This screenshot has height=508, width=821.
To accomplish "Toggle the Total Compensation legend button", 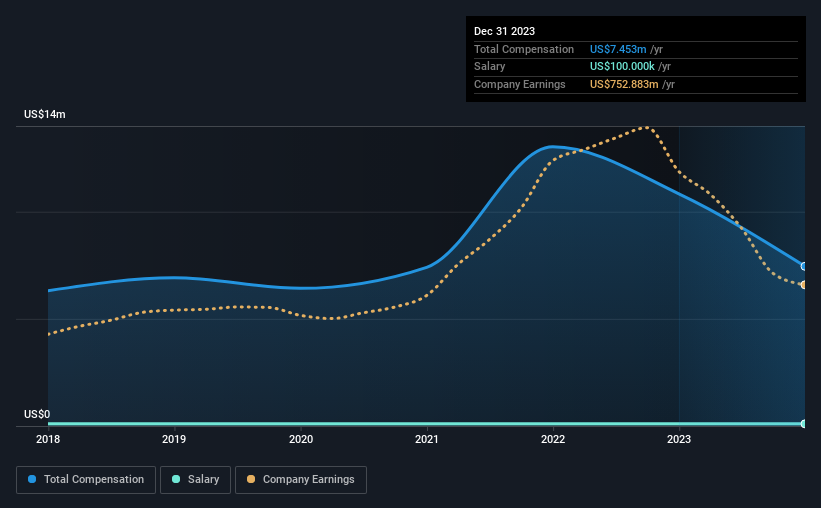I will click(x=86, y=480).
